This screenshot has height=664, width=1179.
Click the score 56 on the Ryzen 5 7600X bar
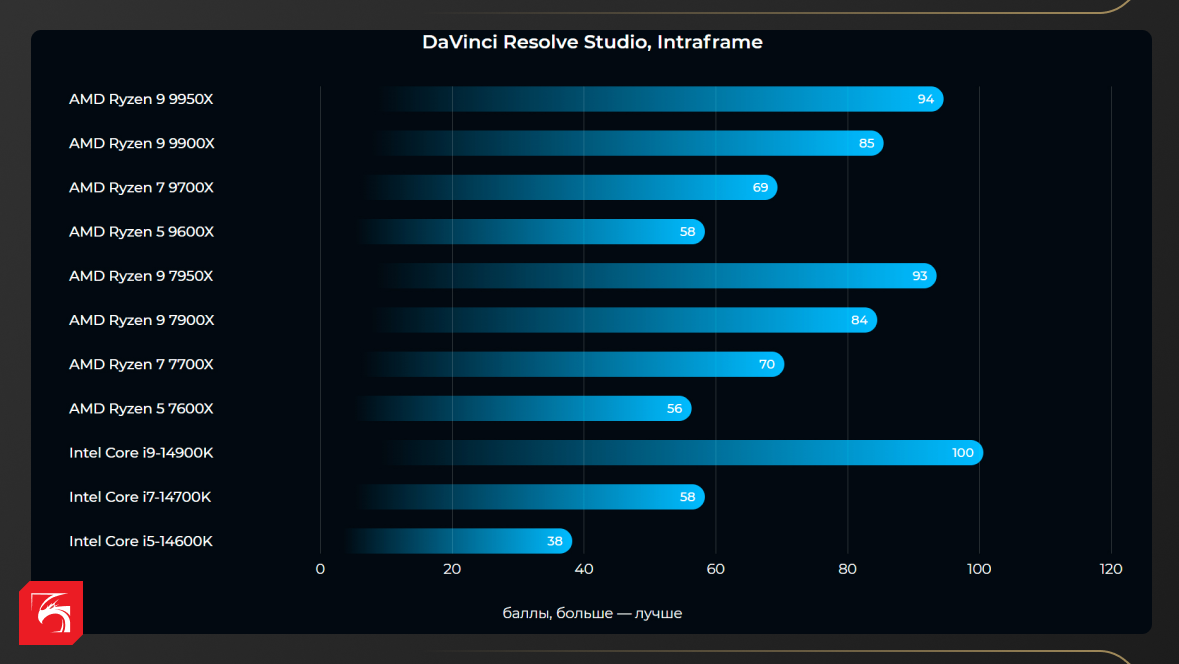point(674,408)
